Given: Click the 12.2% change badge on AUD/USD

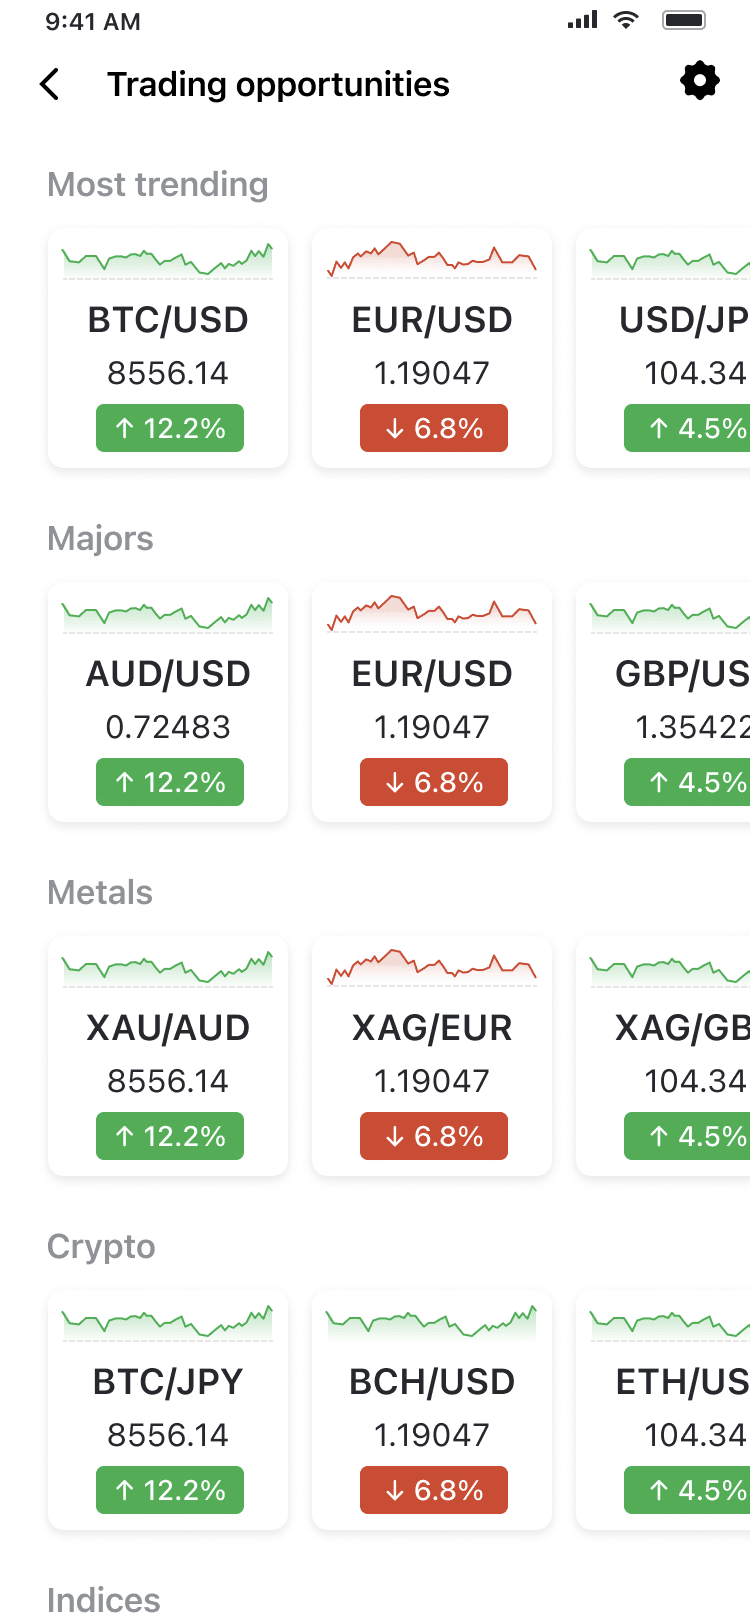Looking at the screenshot, I should pyautogui.click(x=170, y=782).
